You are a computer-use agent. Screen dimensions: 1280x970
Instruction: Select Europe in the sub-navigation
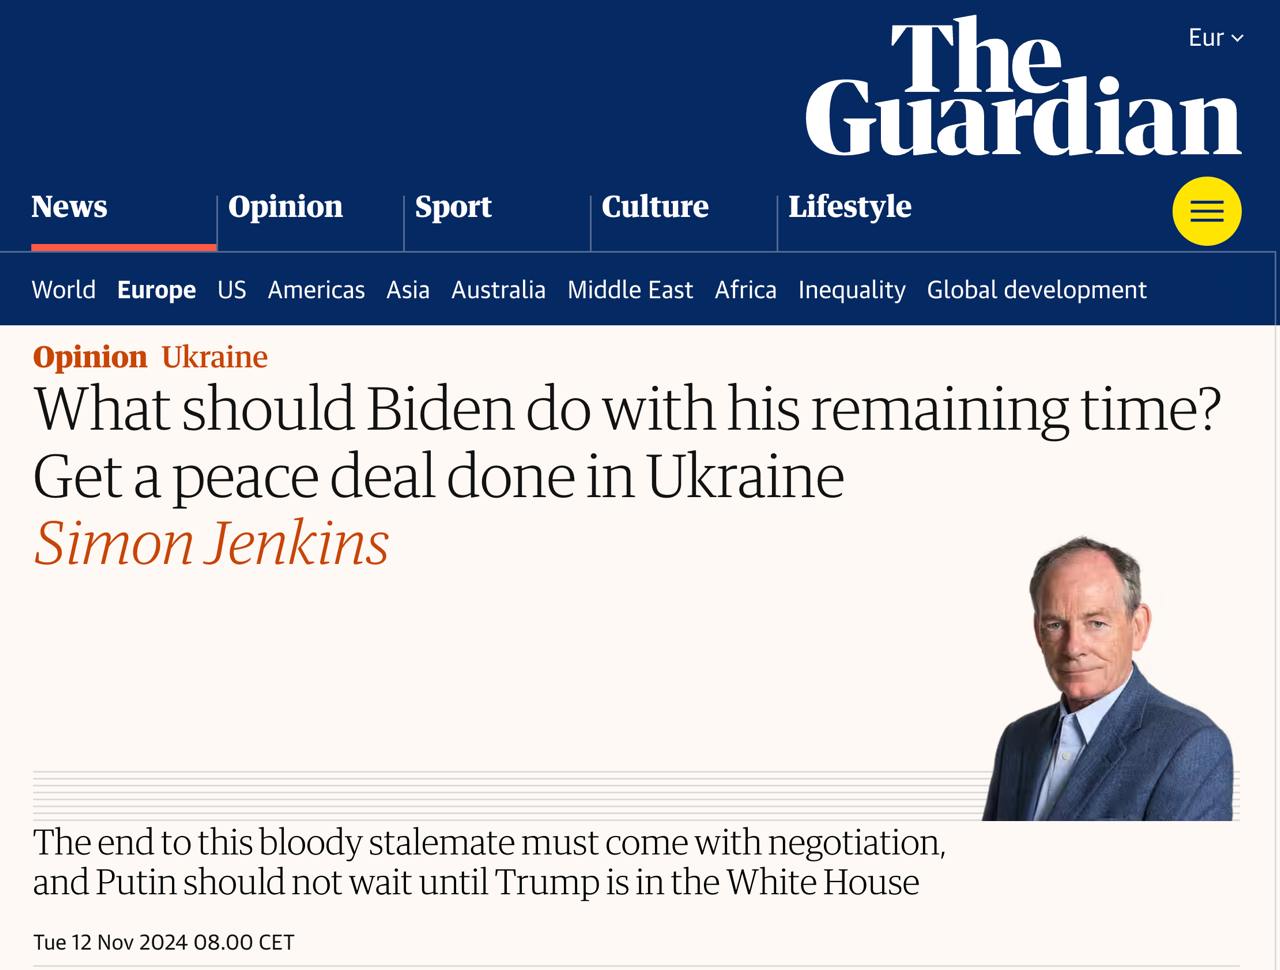(156, 290)
